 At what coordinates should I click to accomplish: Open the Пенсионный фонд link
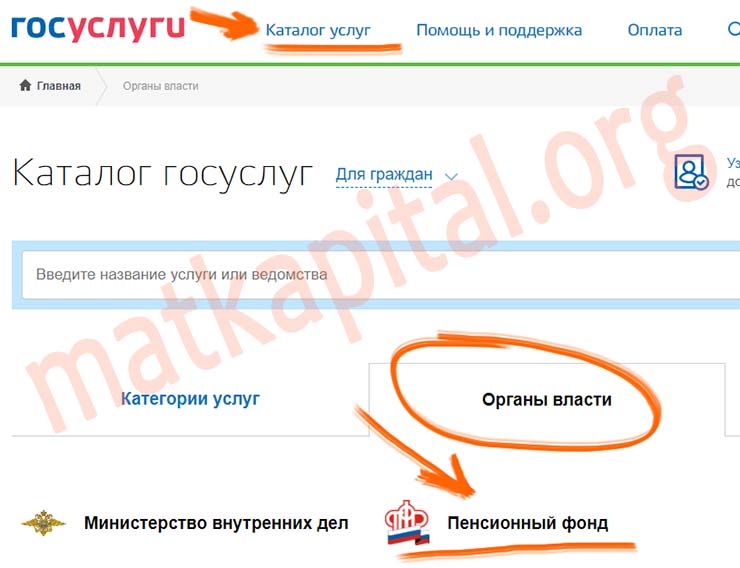[528, 523]
